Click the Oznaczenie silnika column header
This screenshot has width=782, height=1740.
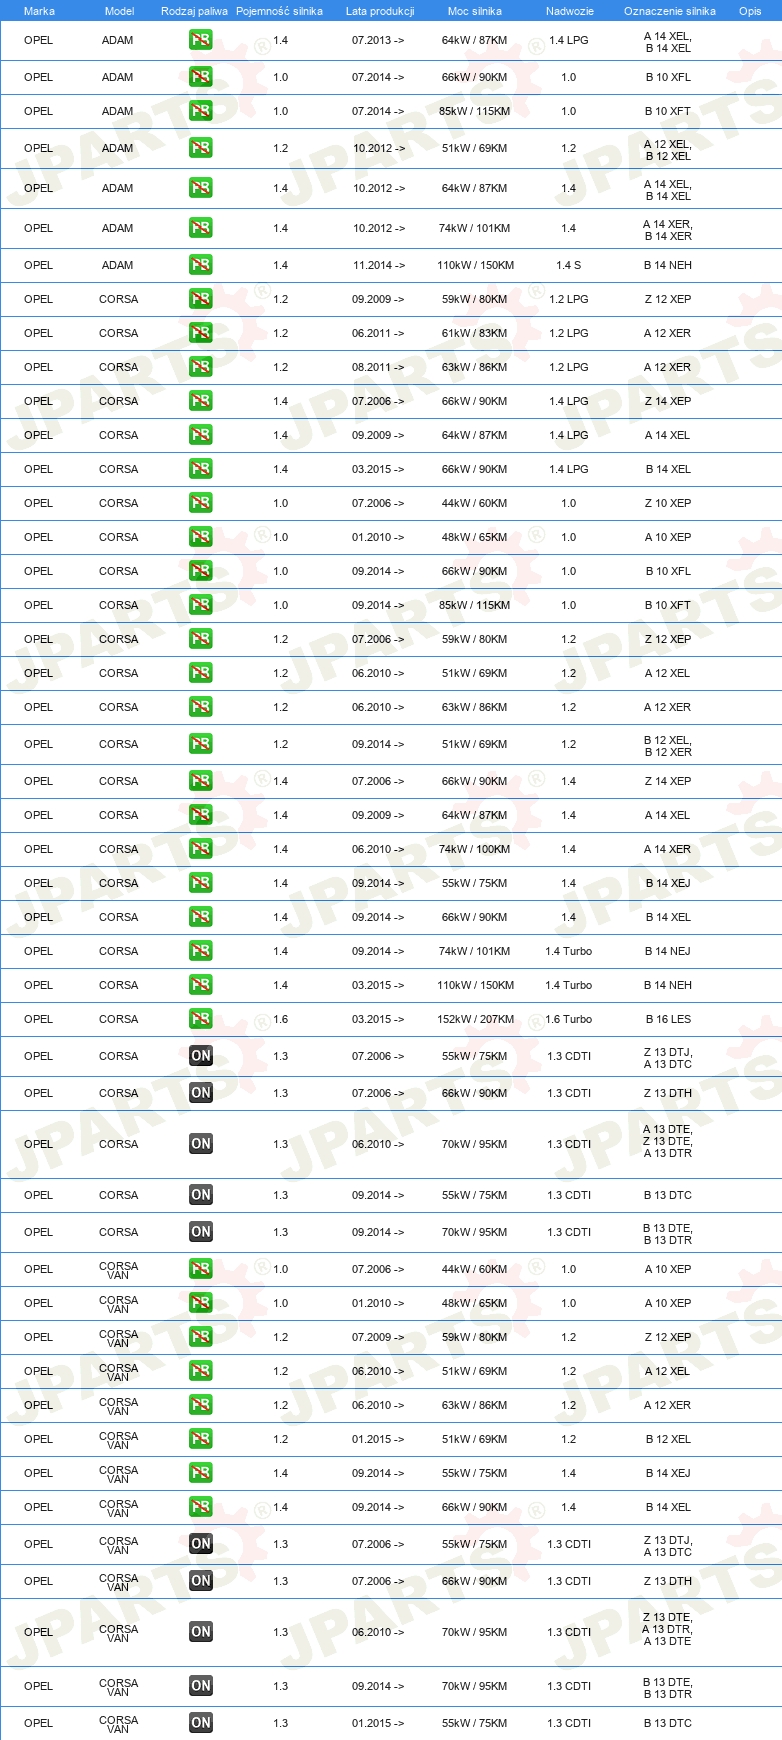(670, 11)
